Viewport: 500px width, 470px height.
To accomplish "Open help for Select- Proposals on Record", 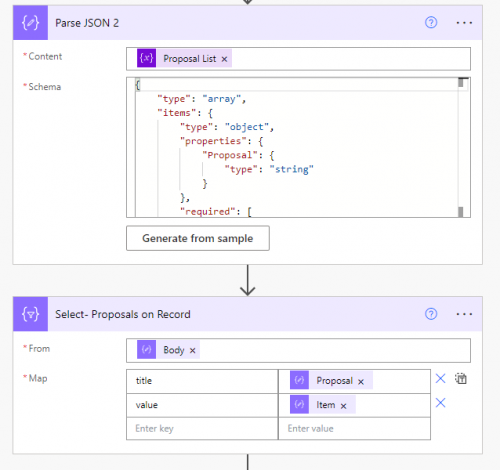I will 431,314.
